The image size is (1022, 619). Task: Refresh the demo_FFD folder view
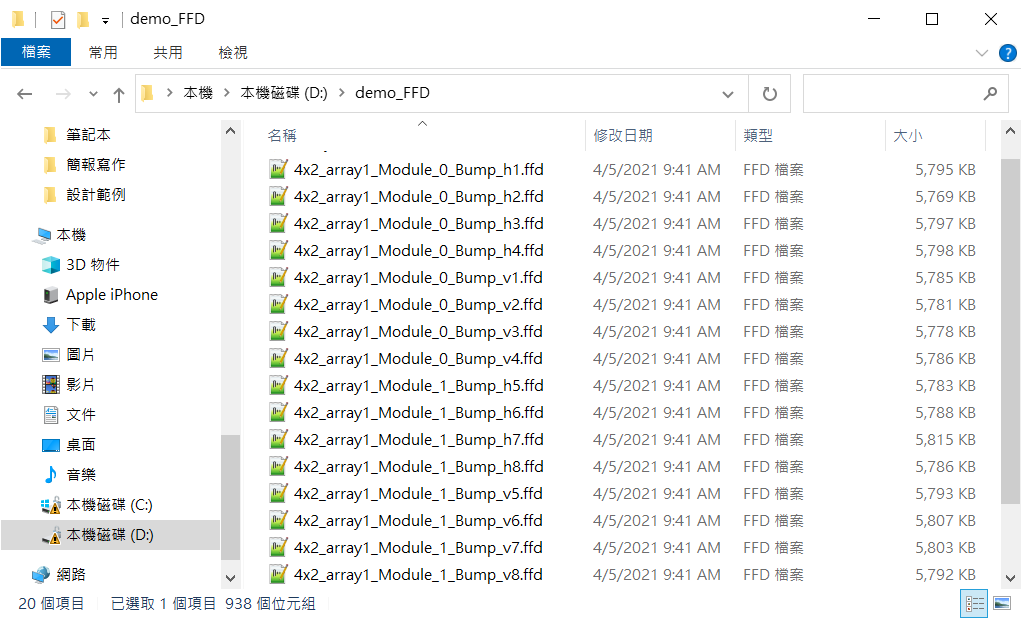coord(769,94)
